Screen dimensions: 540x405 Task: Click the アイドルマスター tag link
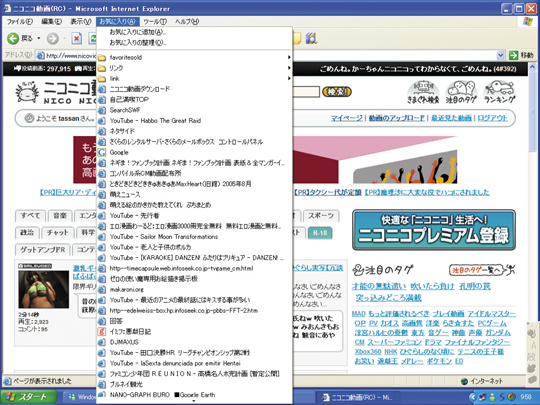tap(491, 314)
